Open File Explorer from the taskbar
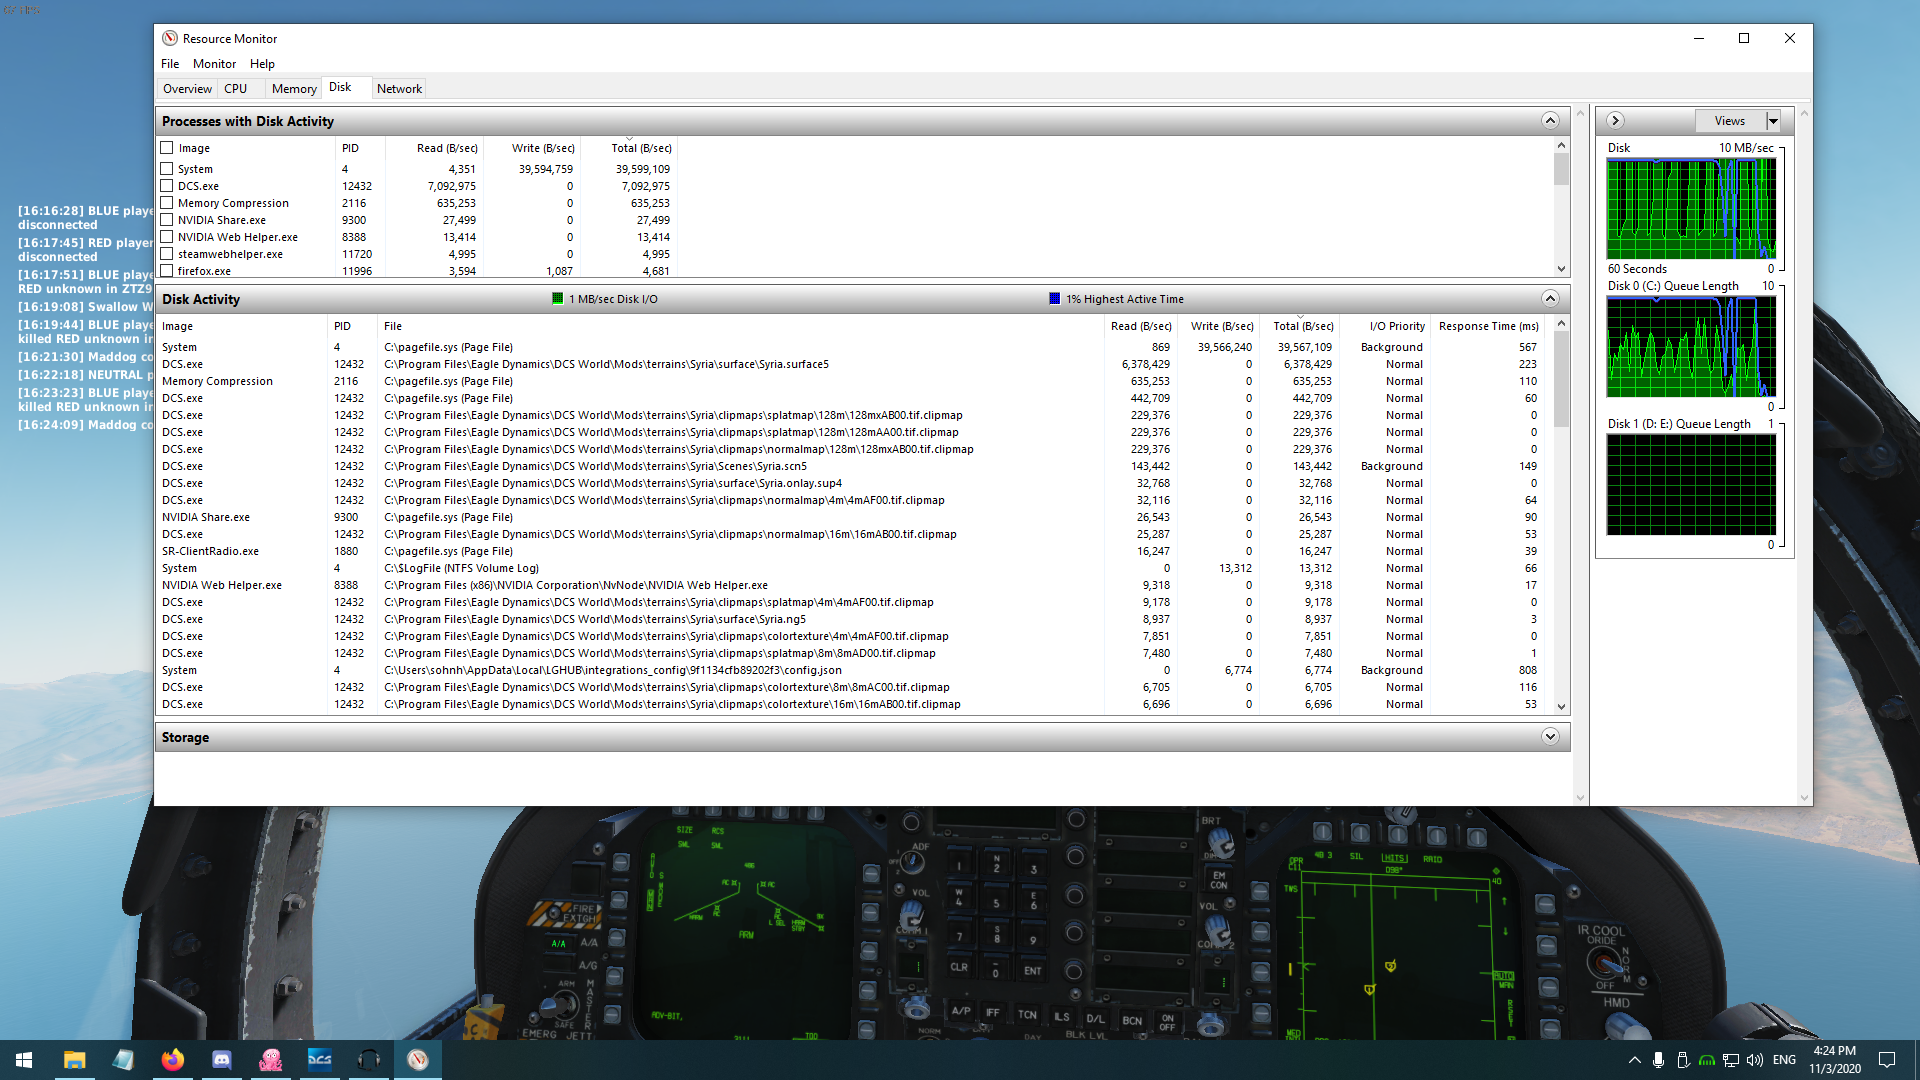The height and width of the screenshot is (1080, 1920). tap(74, 1060)
